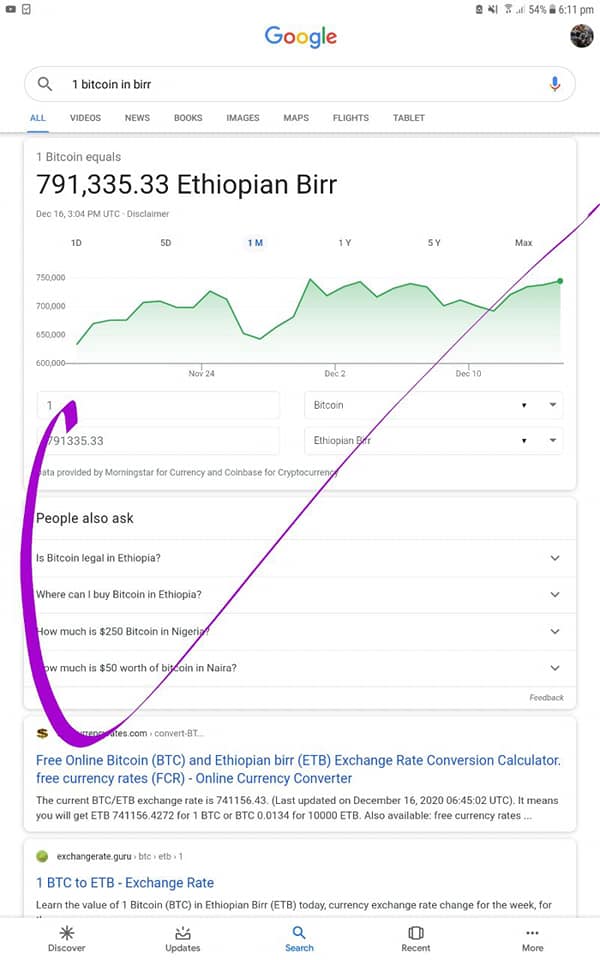Click the amount field containing 1

tap(158, 405)
